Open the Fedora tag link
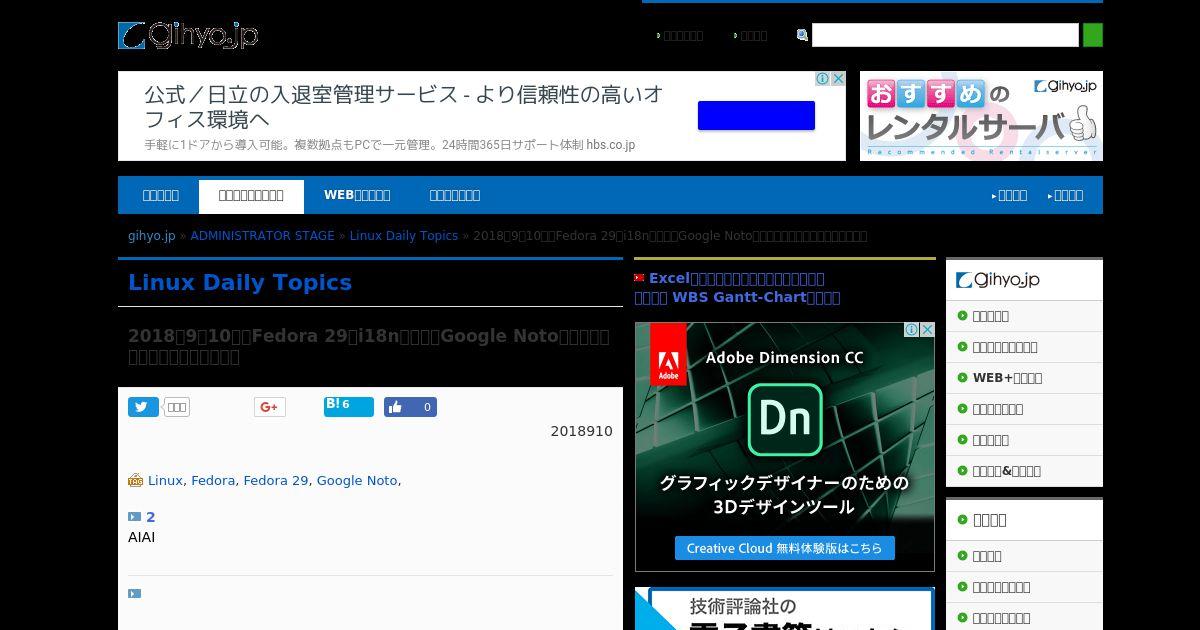 [213, 481]
